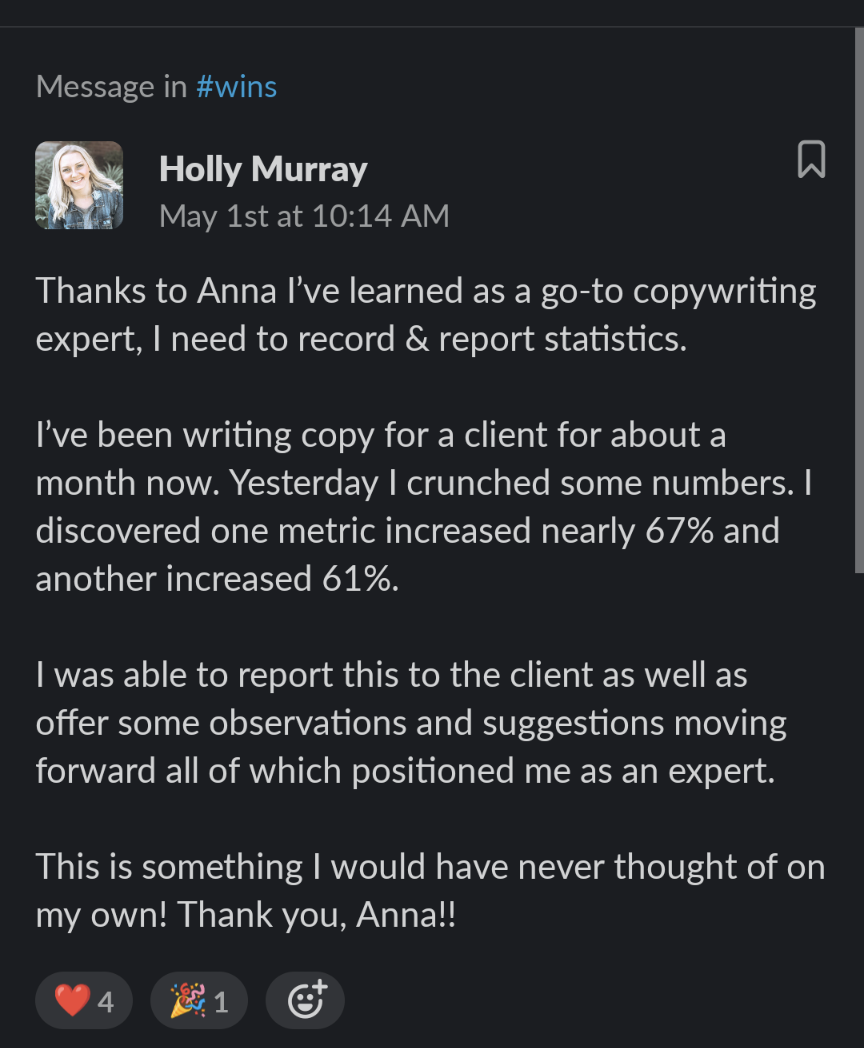Click the "Message in" label
864x1048 pixels.
tap(111, 87)
